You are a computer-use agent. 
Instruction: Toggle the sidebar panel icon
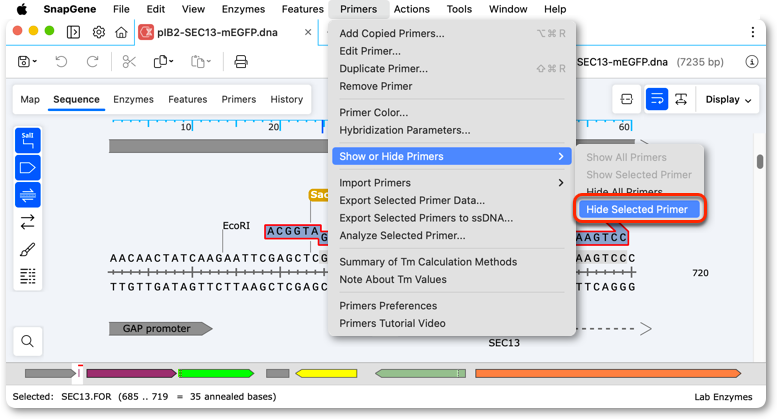point(73,32)
